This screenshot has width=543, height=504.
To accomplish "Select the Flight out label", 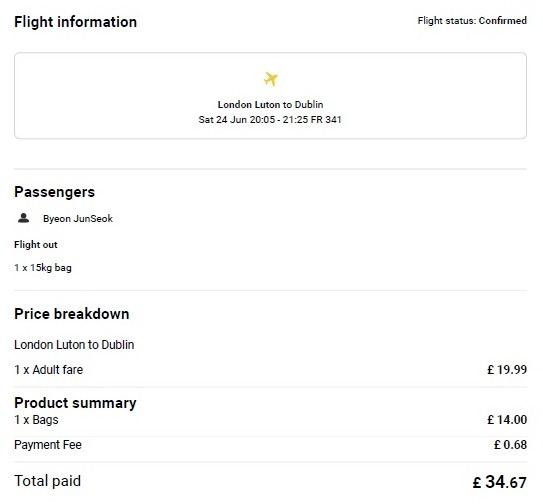I will coord(36,245).
